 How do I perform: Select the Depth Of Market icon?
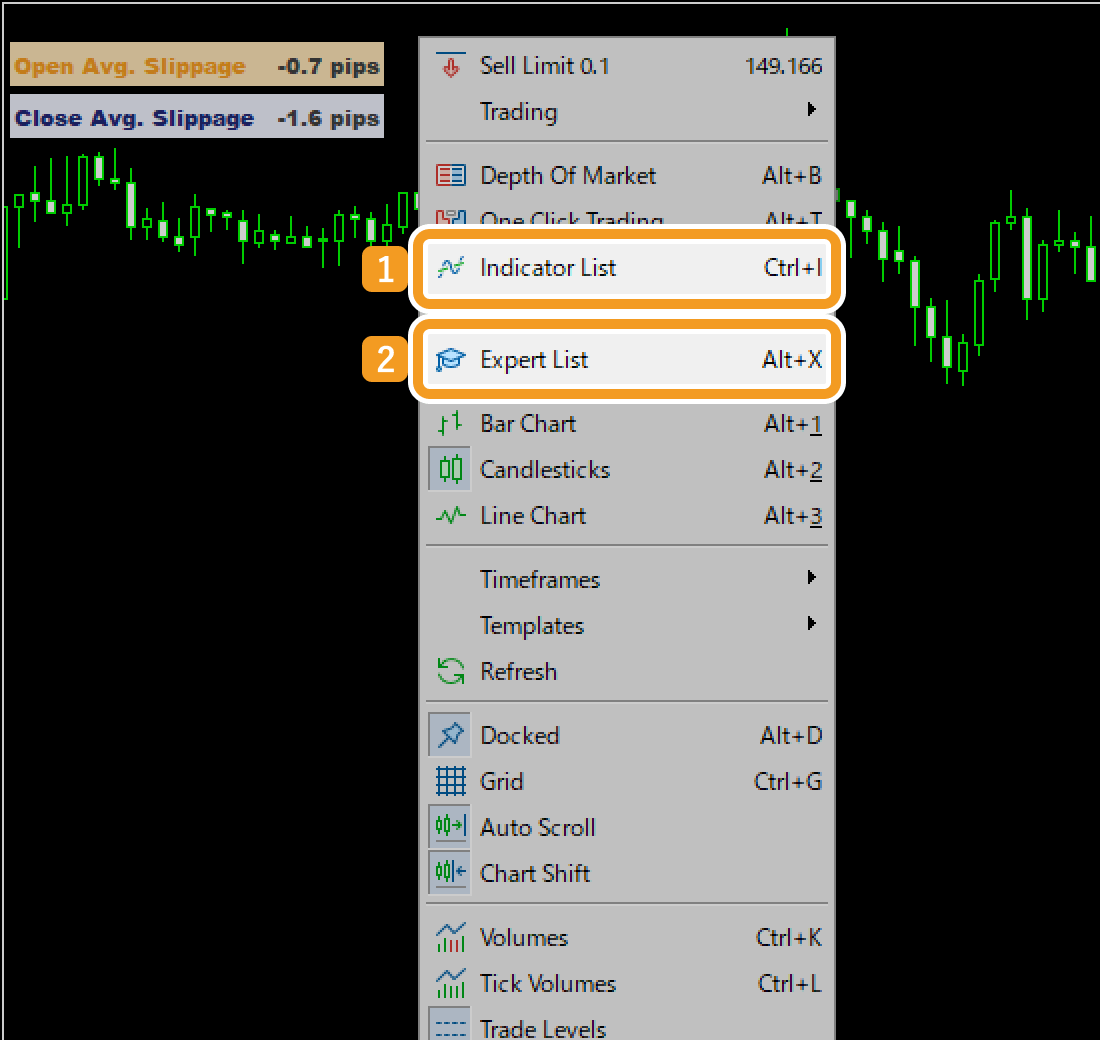[x=450, y=174]
